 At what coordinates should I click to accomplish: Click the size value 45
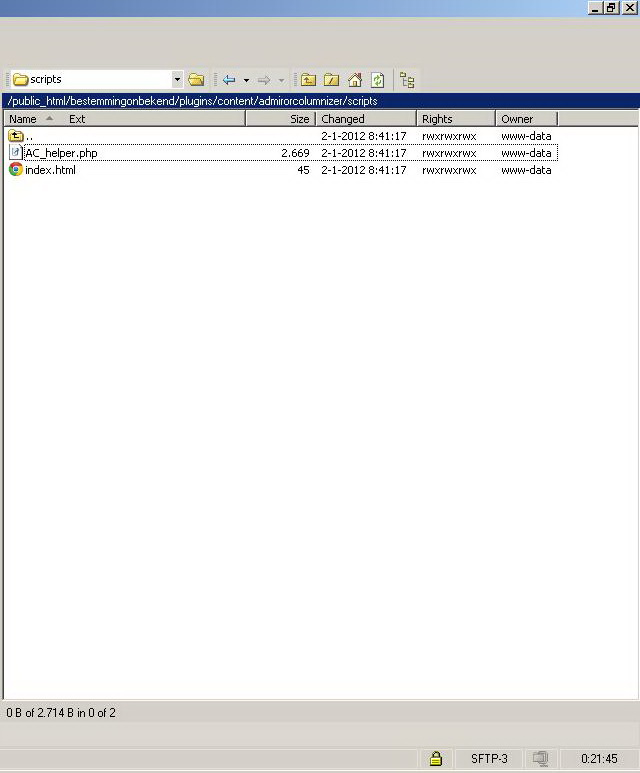pyautogui.click(x=303, y=170)
